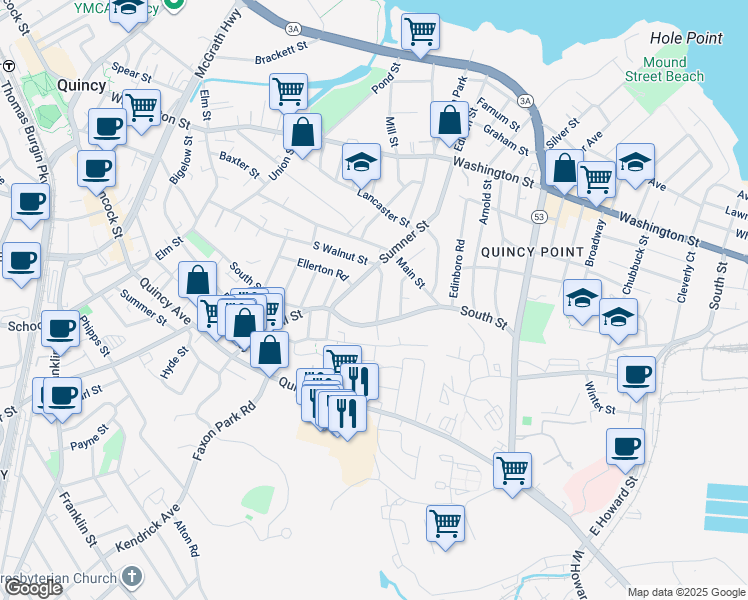Image resolution: width=748 pixels, height=600 pixels.
Task: Open the shopping bag marker near Elm St
Action: pos(197,280)
